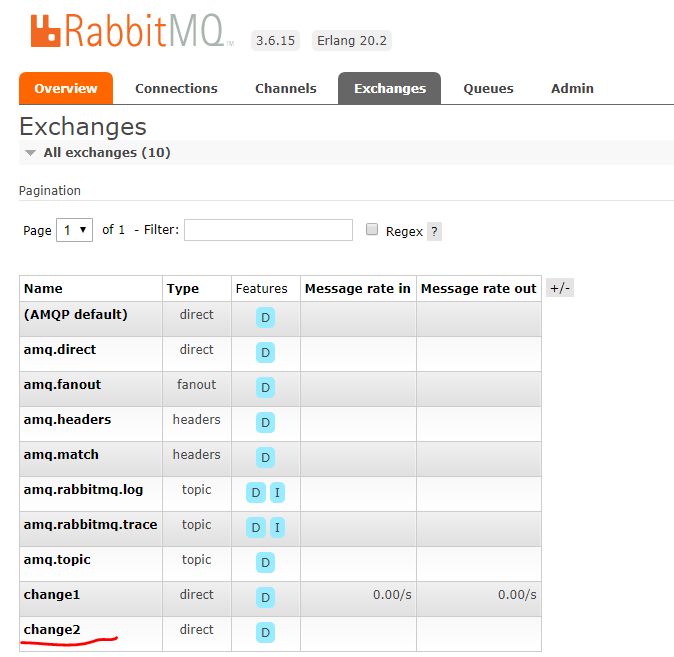The height and width of the screenshot is (657, 674).
Task: Click the D badge in amq.match row
Action: coord(265,457)
